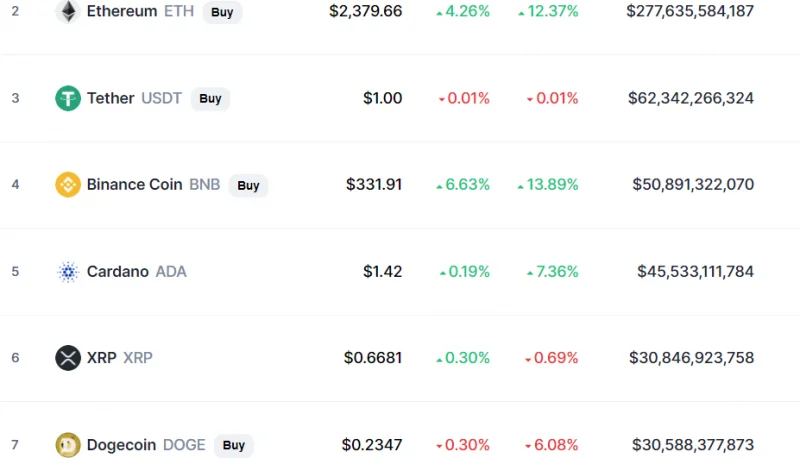This screenshot has width=800, height=458.
Task: Click Cardano's market cap $45,533,111,784
Action: 695,271
